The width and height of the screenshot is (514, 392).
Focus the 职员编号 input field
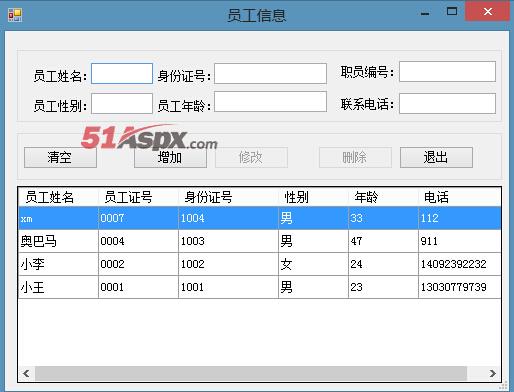pyautogui.click(x=447, y=71)
